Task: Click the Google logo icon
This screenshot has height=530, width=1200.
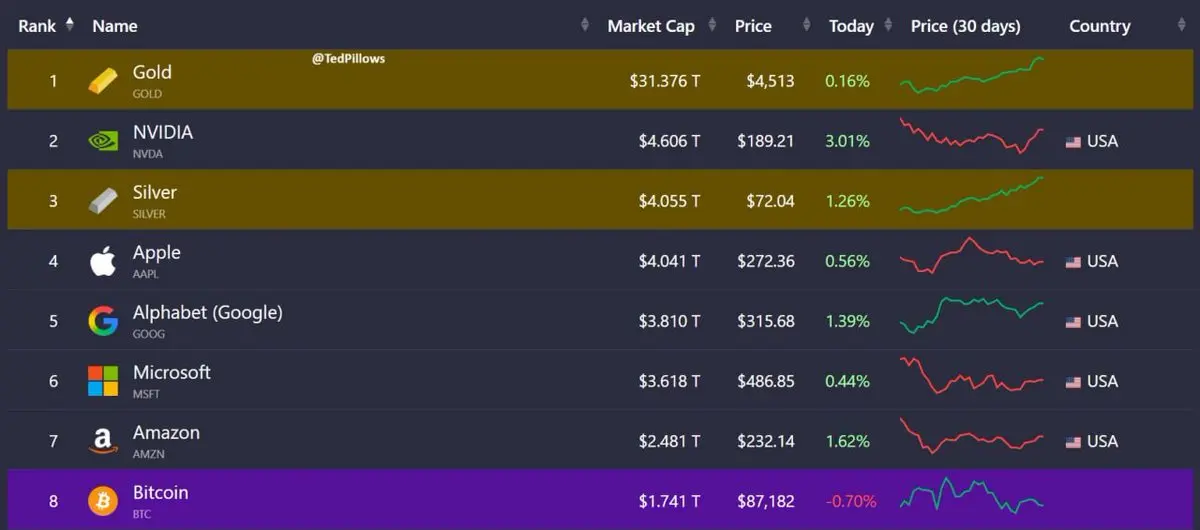Action: pyautogui.click(x=102, y=321)
